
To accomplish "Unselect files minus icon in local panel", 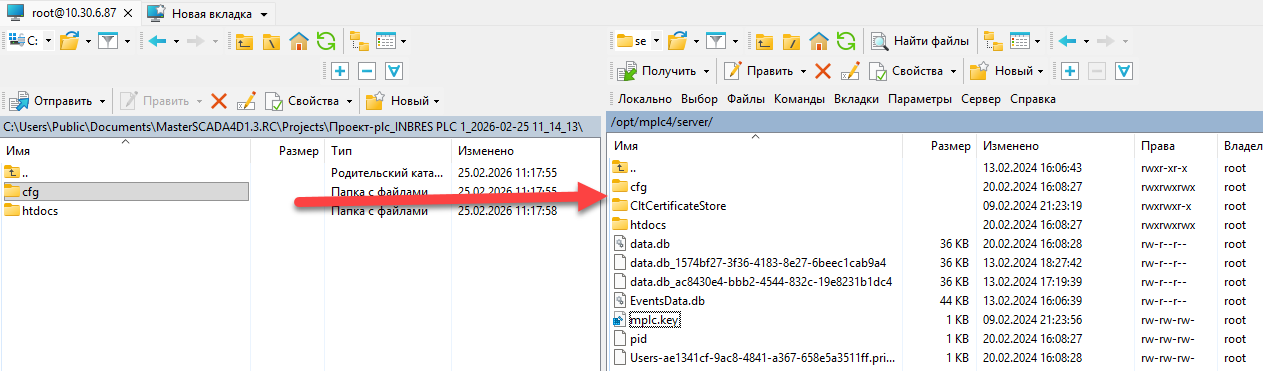I will tap(366, 71).
